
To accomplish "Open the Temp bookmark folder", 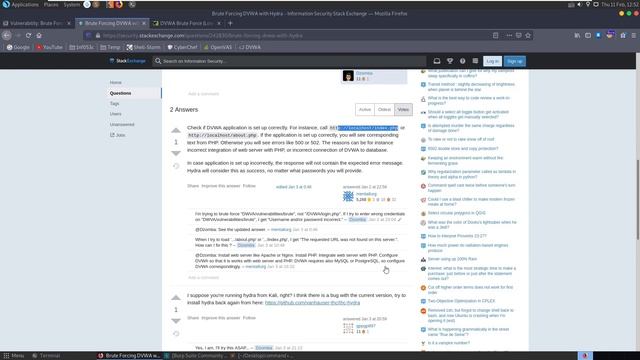I will pyautogui.click(x=110, y=47).
